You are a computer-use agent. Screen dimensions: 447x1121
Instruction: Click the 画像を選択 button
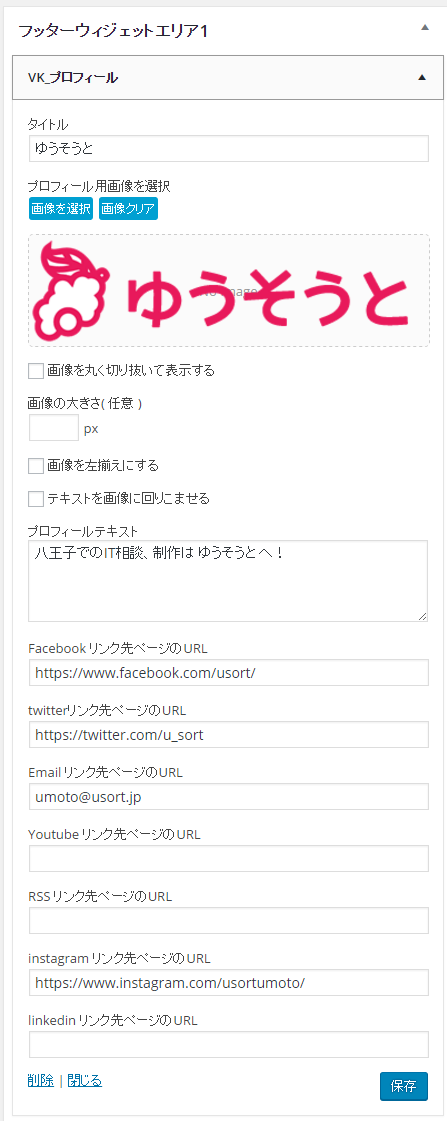(x=61, y=209)
